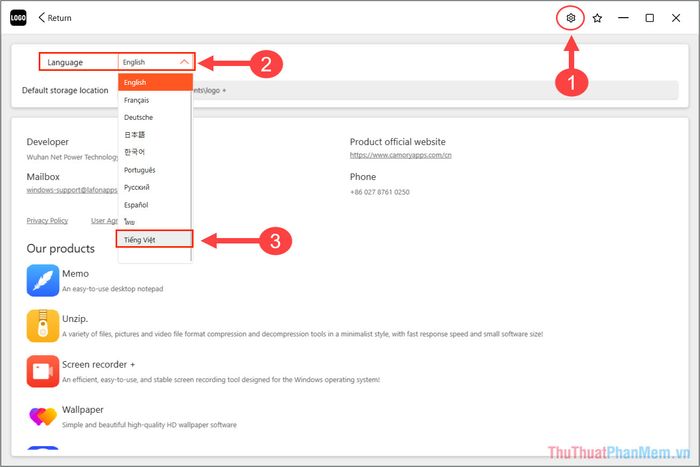The height and width of the screenshot is (467, 700).
Task: Open the Wallpaper hearts icon
Action: [43, 417]
